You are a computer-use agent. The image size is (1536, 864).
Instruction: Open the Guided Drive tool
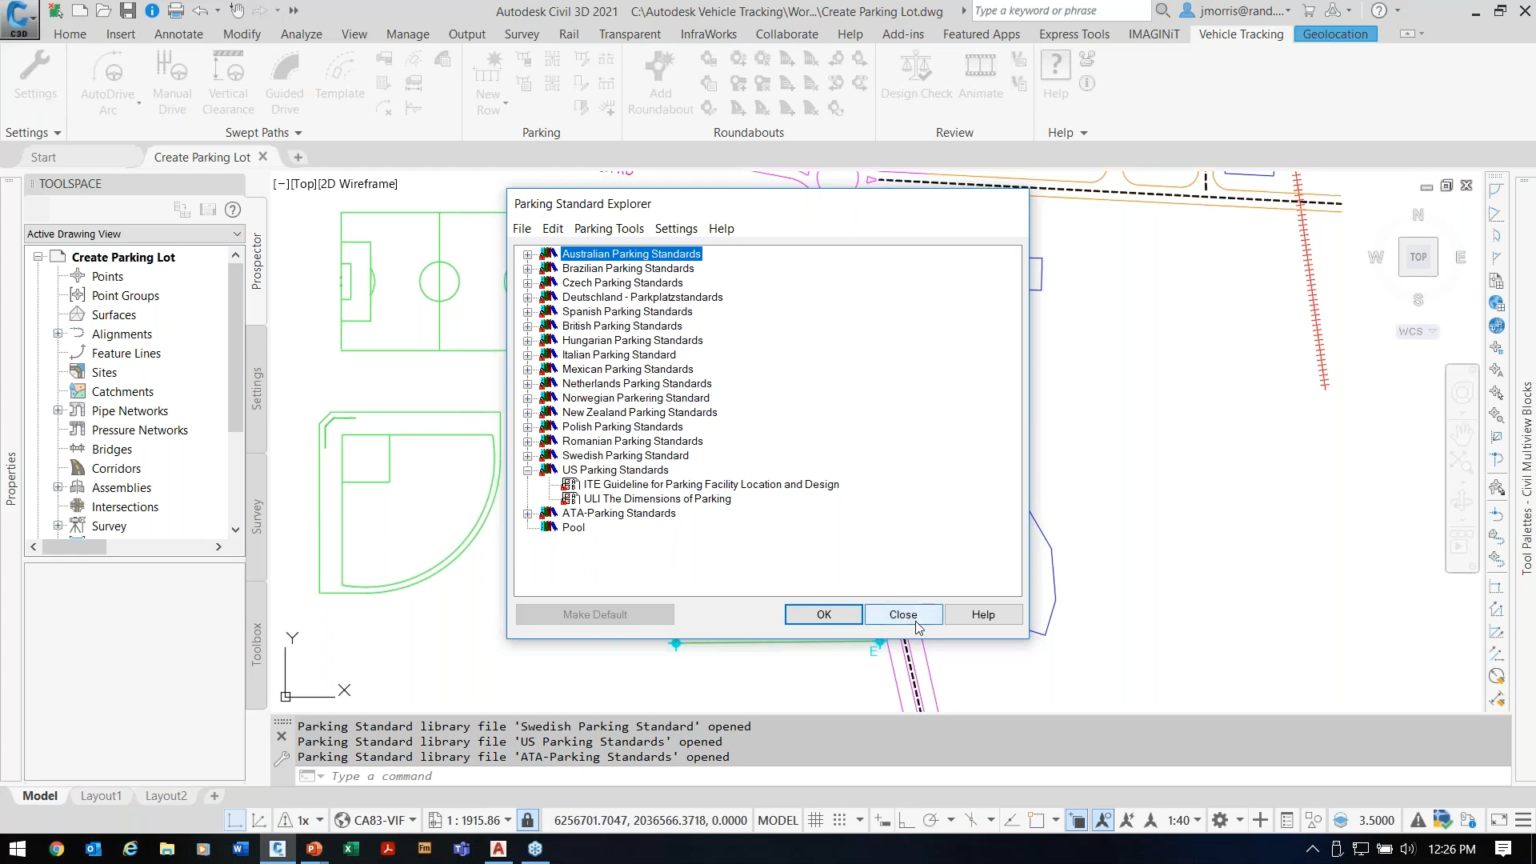click(x=284, y=84)
